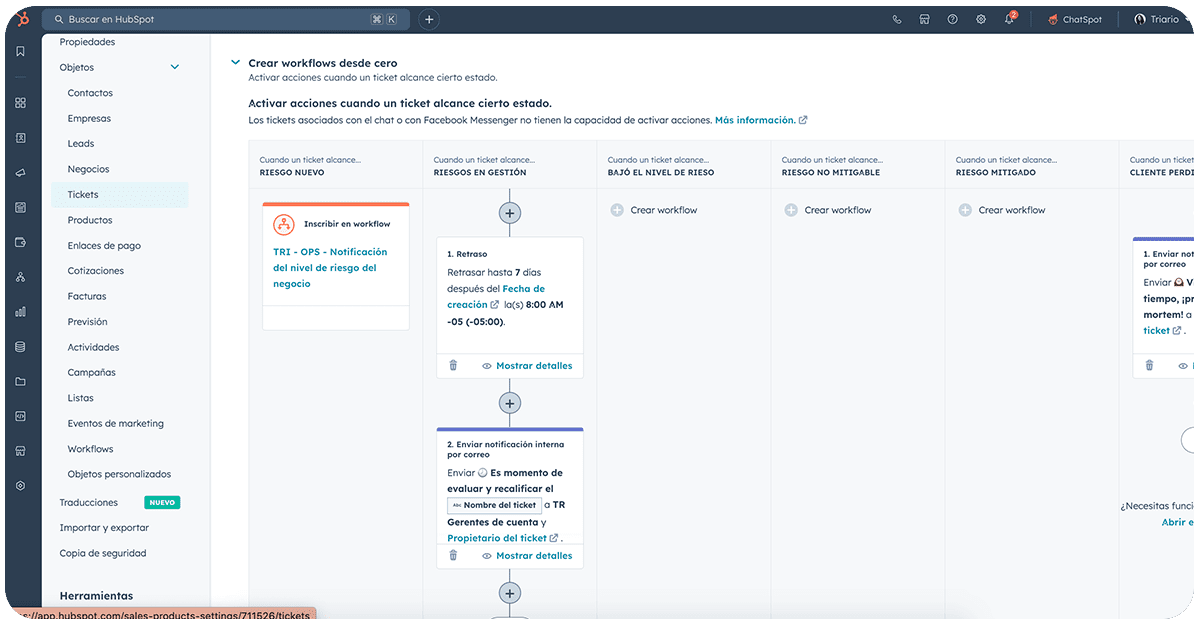Collapse the Objetos section chevron

(175, 67)
